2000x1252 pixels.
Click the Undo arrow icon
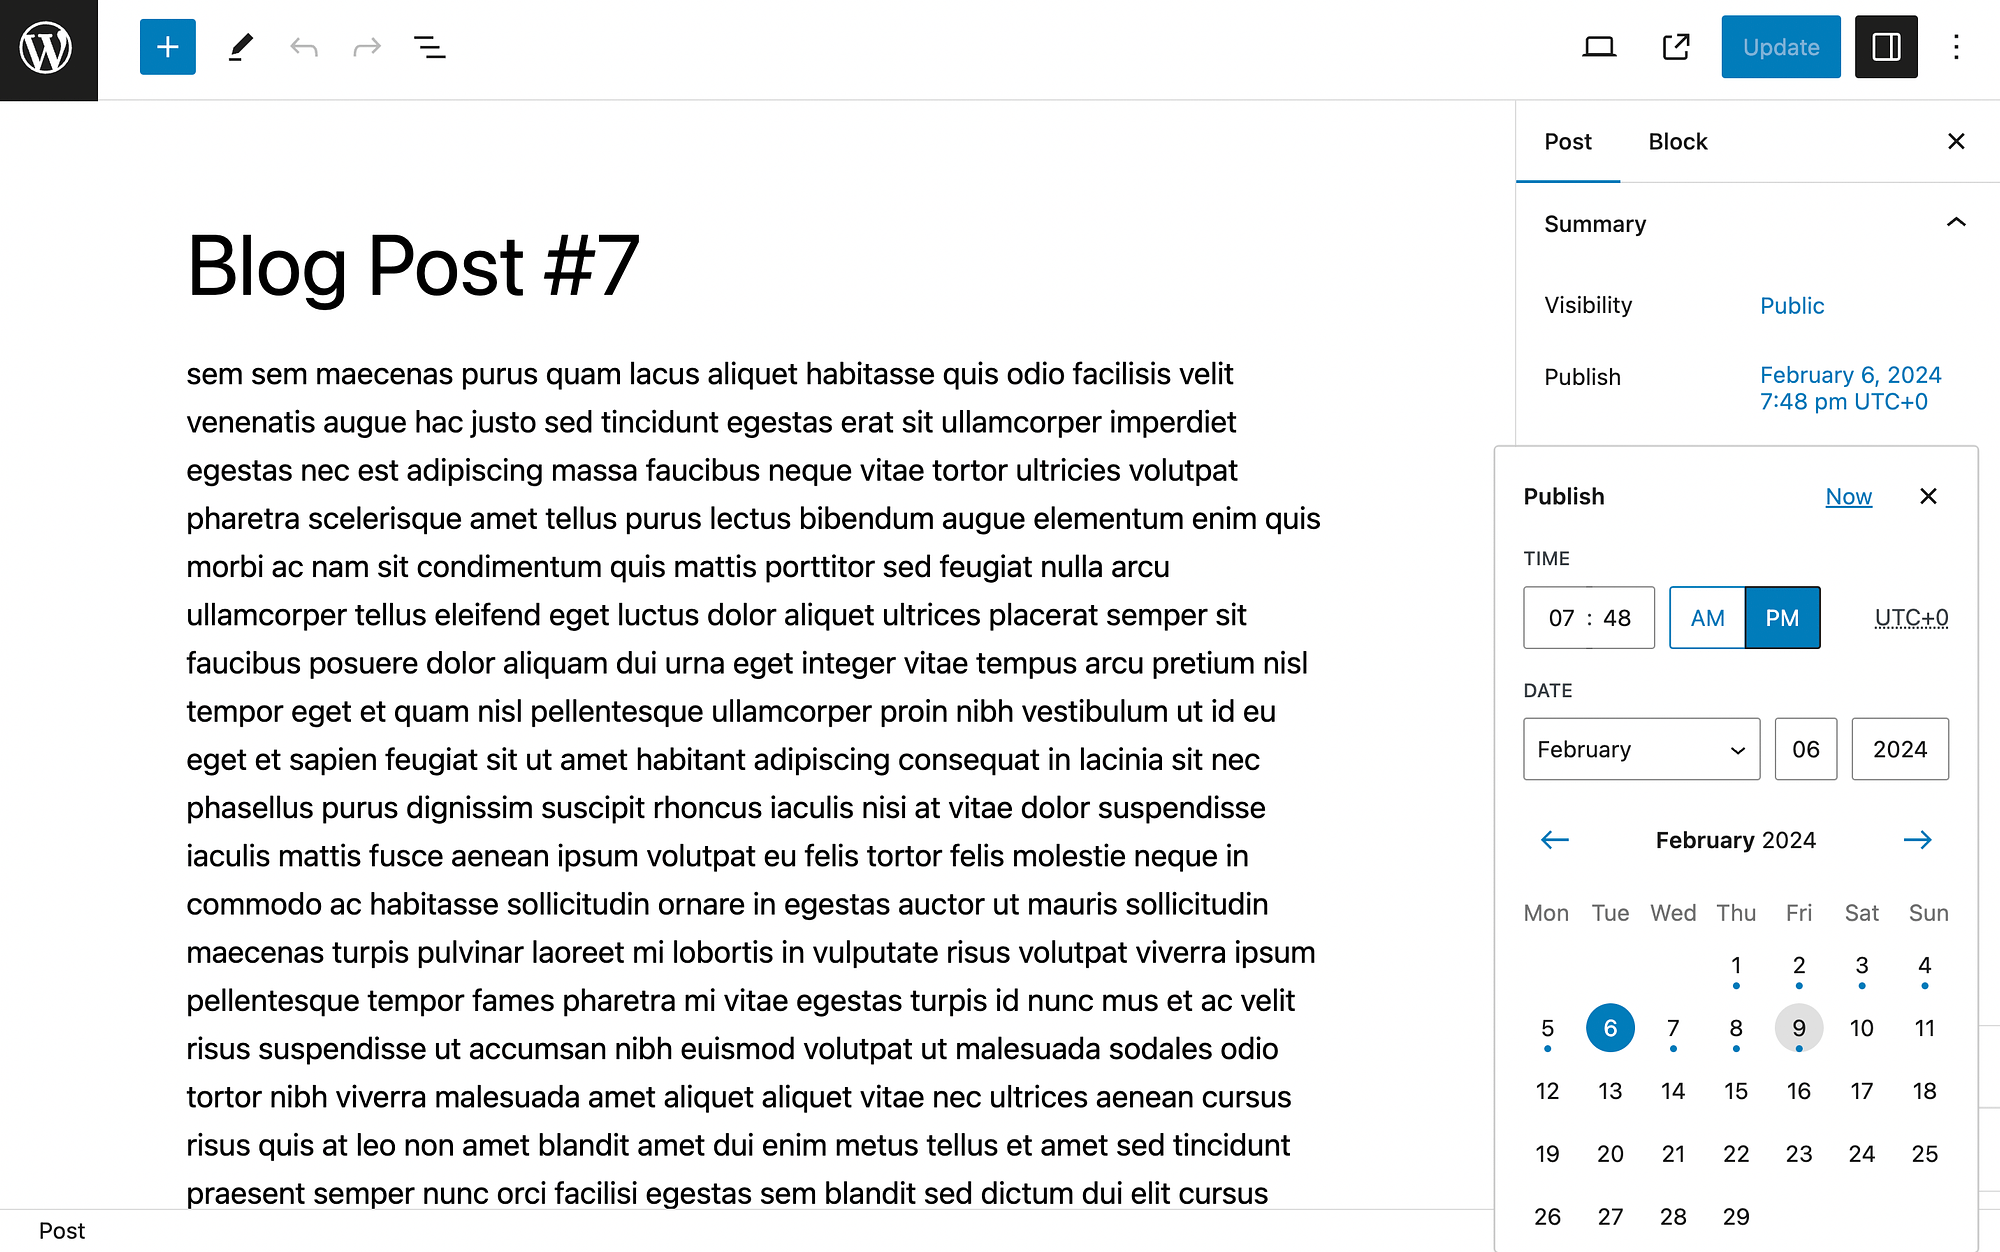pyautogui.click(x=303, y=48)
